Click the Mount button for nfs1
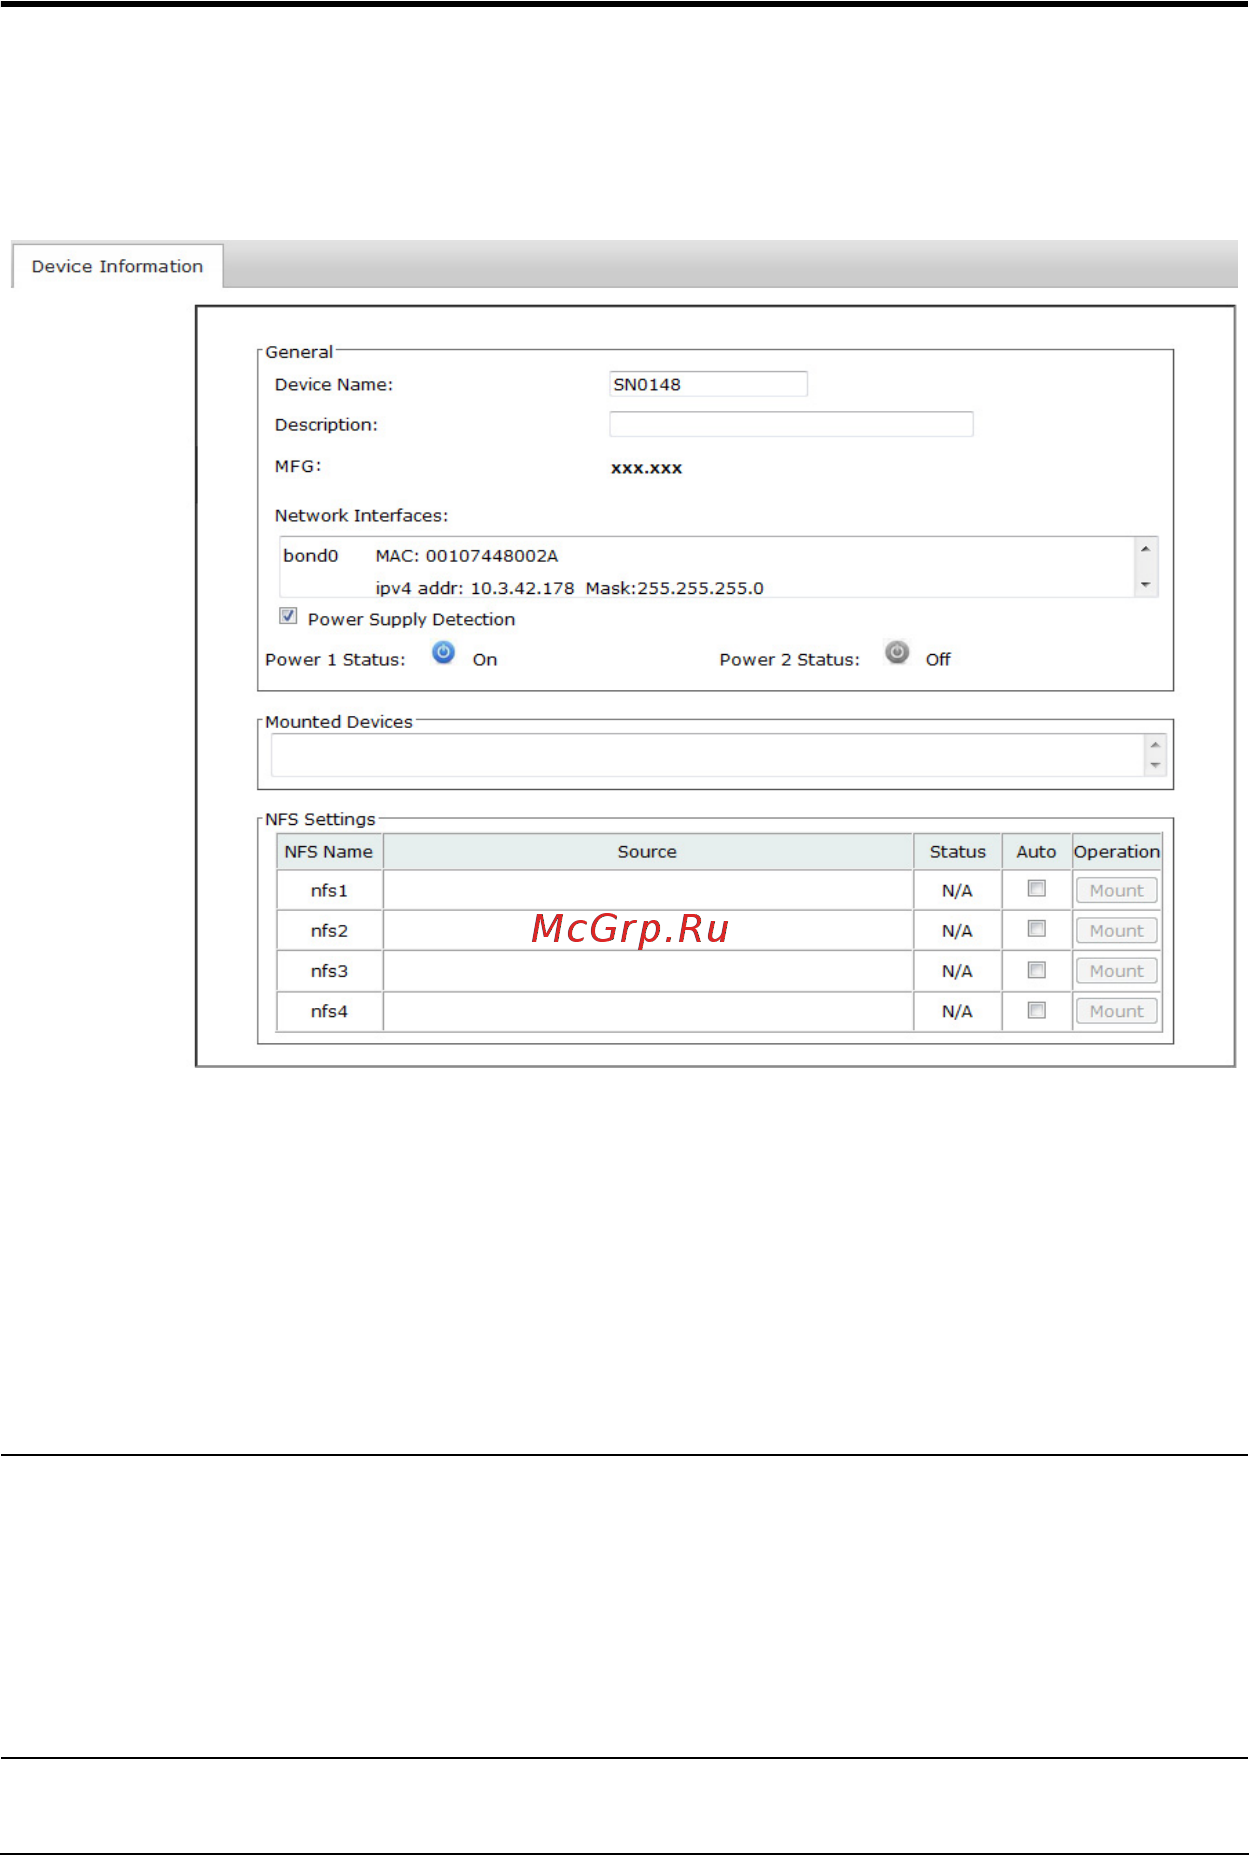1249x1855 pixels. click(1116, 890)
